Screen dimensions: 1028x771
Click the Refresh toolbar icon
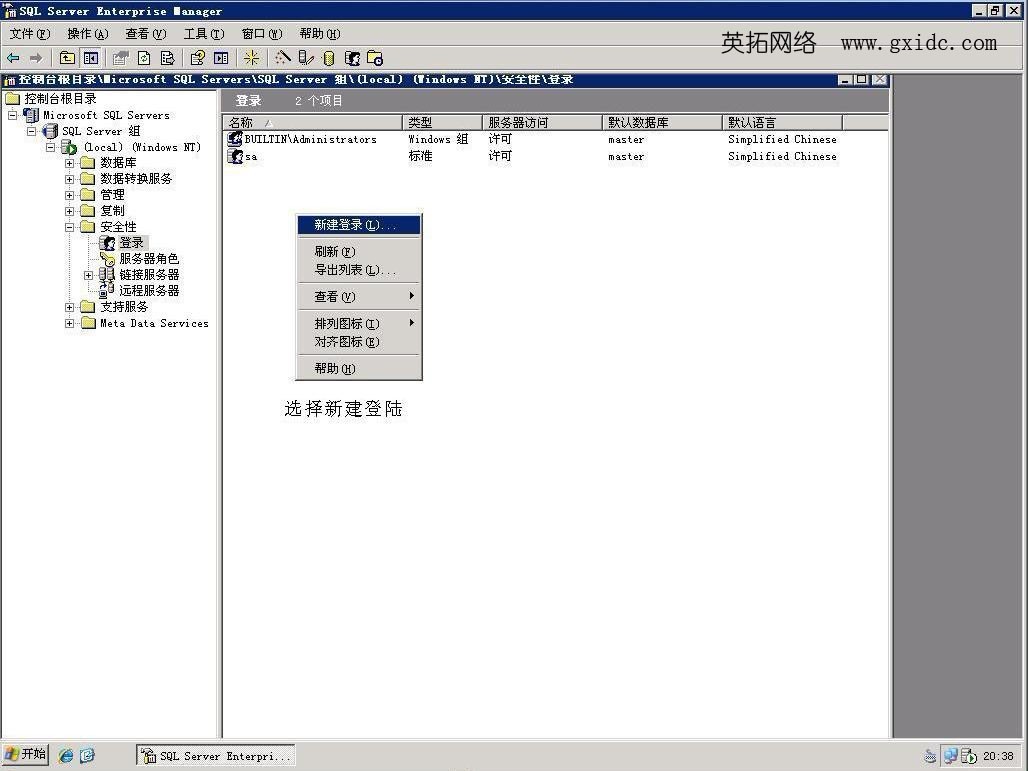pyautogui.click(x=144, y=58)
